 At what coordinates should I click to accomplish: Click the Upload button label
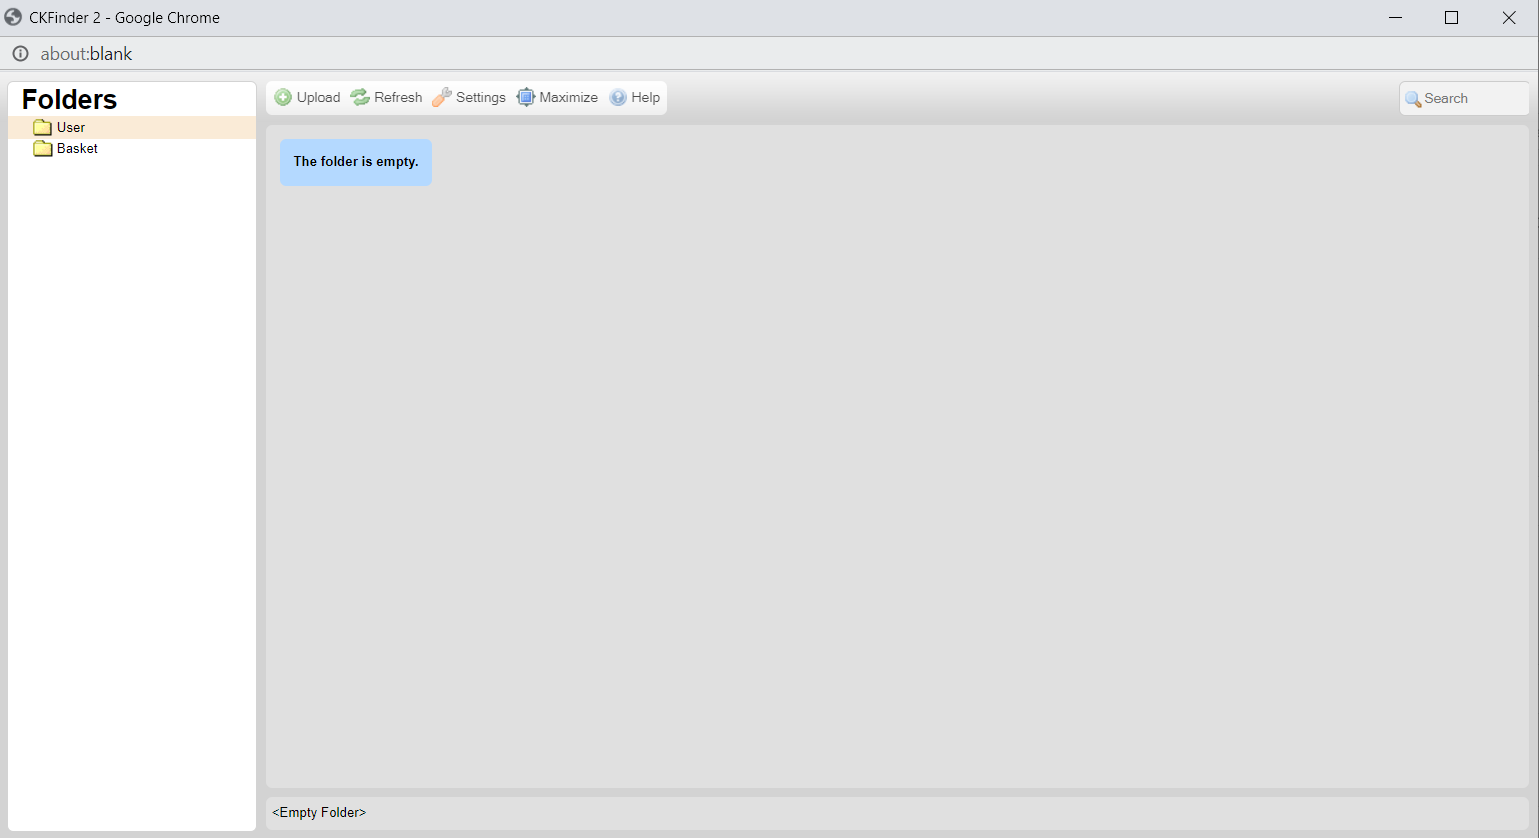pos(318,97)
